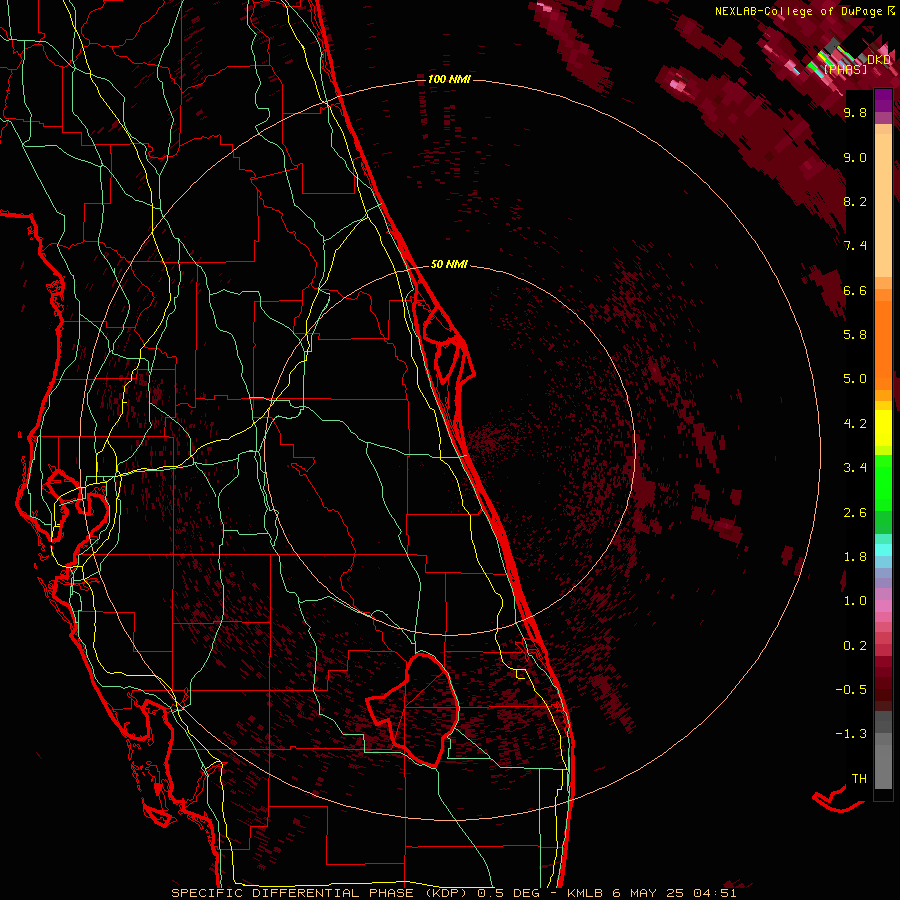Click the 2.6 value on the color scale
Image resolution: width=900 pixels, height=900 pixels.
[x=855, y=513]
